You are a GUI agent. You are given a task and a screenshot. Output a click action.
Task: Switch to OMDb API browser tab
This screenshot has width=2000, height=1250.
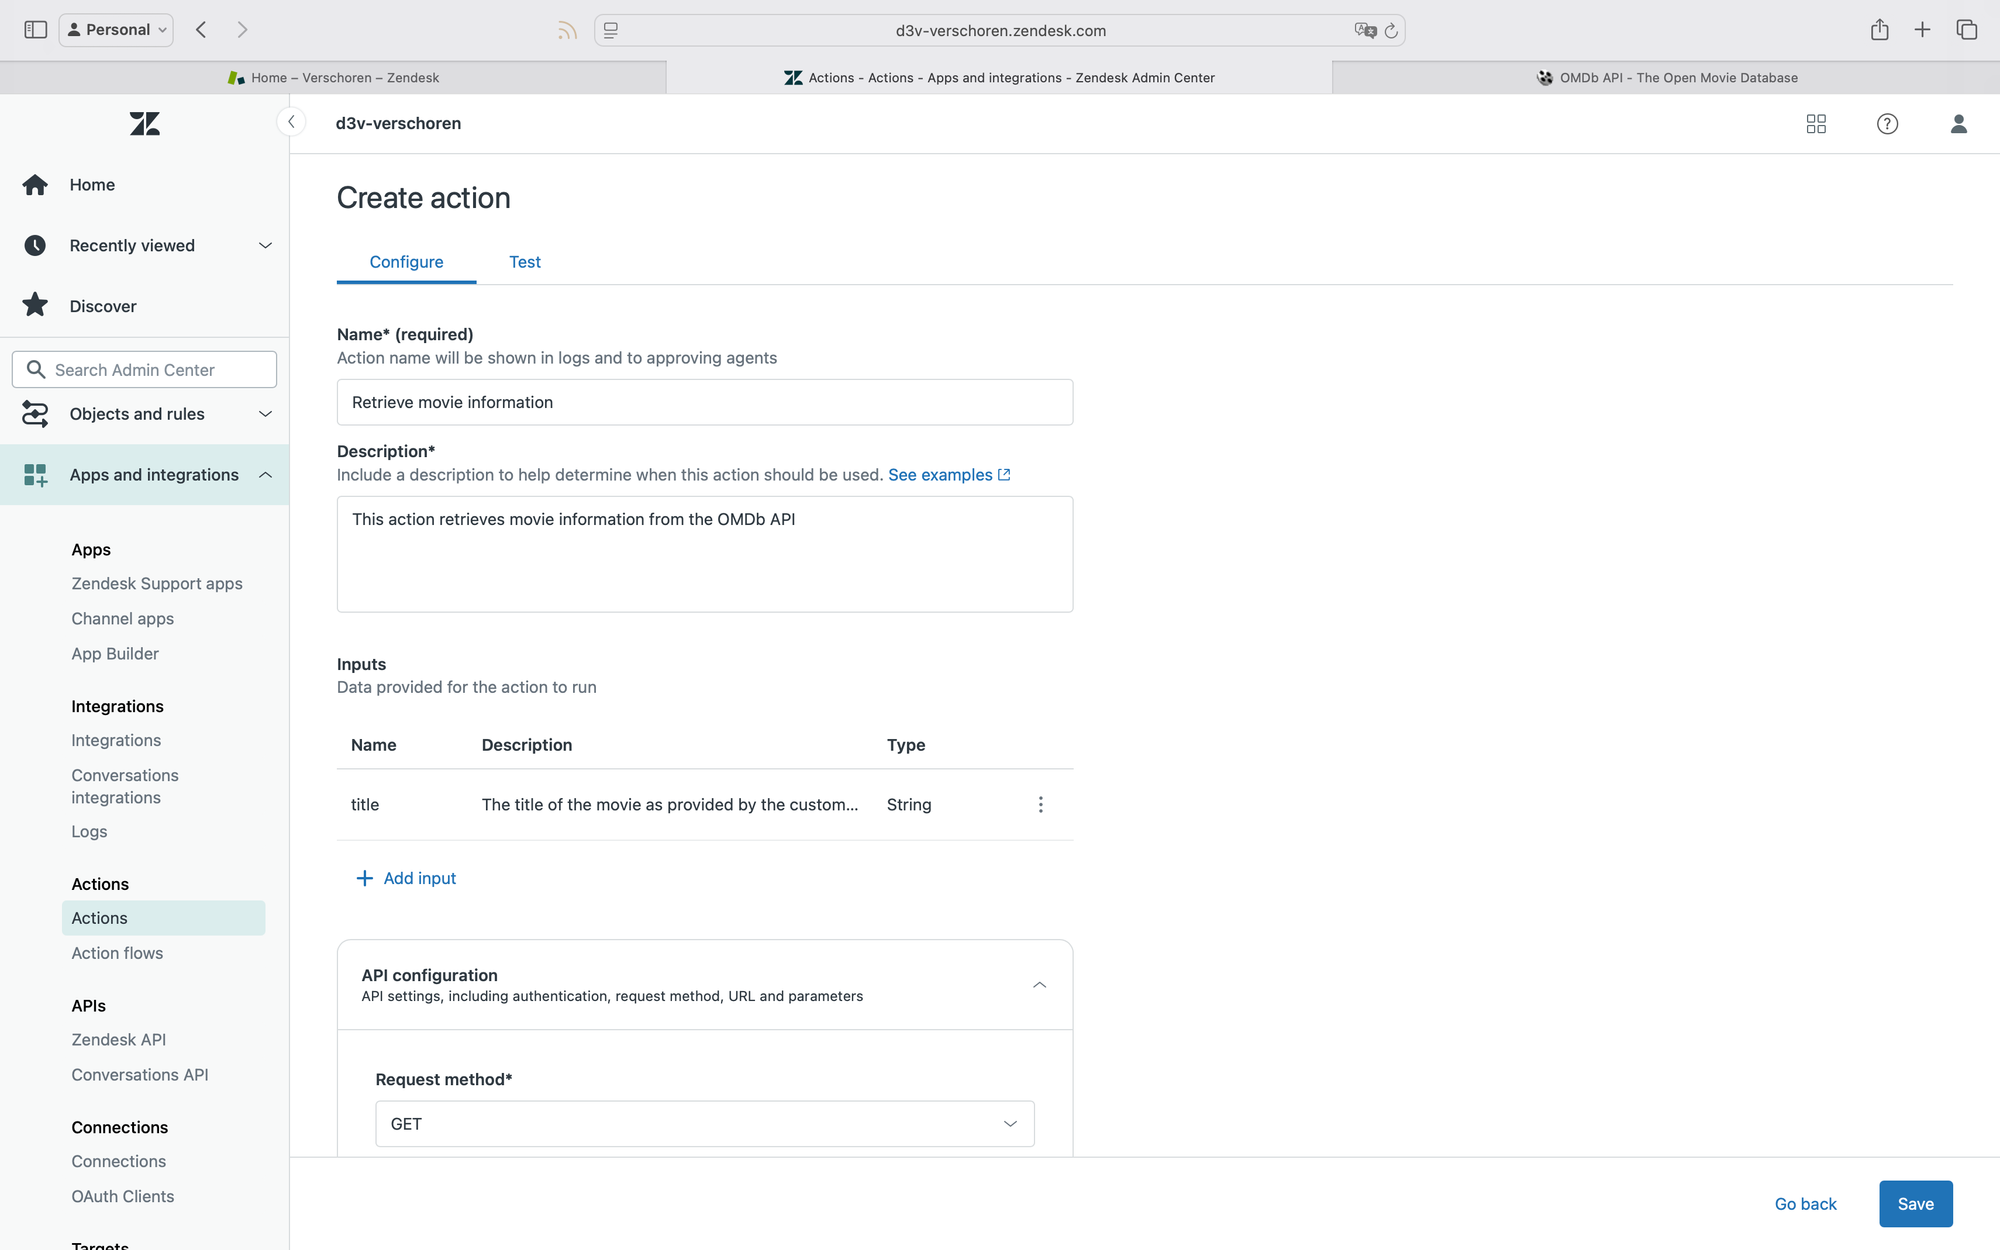tap(1666, 78)
